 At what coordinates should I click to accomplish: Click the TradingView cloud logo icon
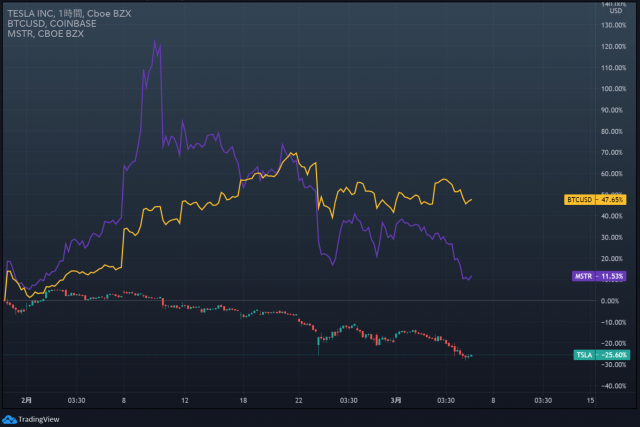pyautogui.click(x=9, y=419)
